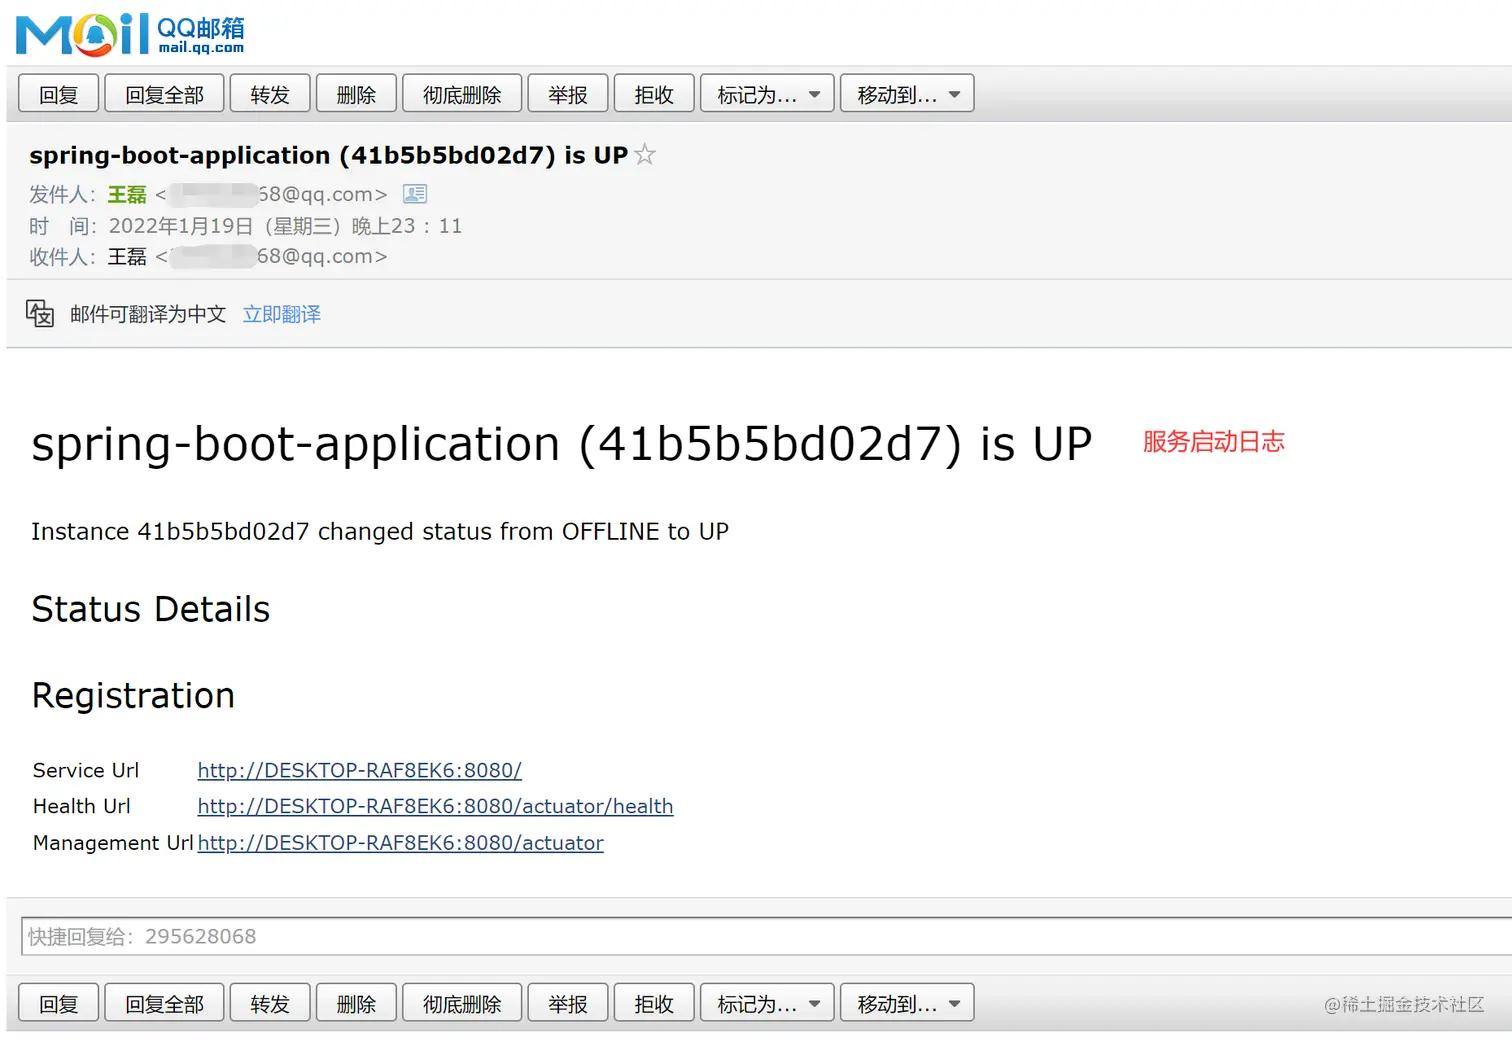Open bottom 标记为... dropdown
This screenshot has height=1042, width=1512.
(x=767, y=1003)
